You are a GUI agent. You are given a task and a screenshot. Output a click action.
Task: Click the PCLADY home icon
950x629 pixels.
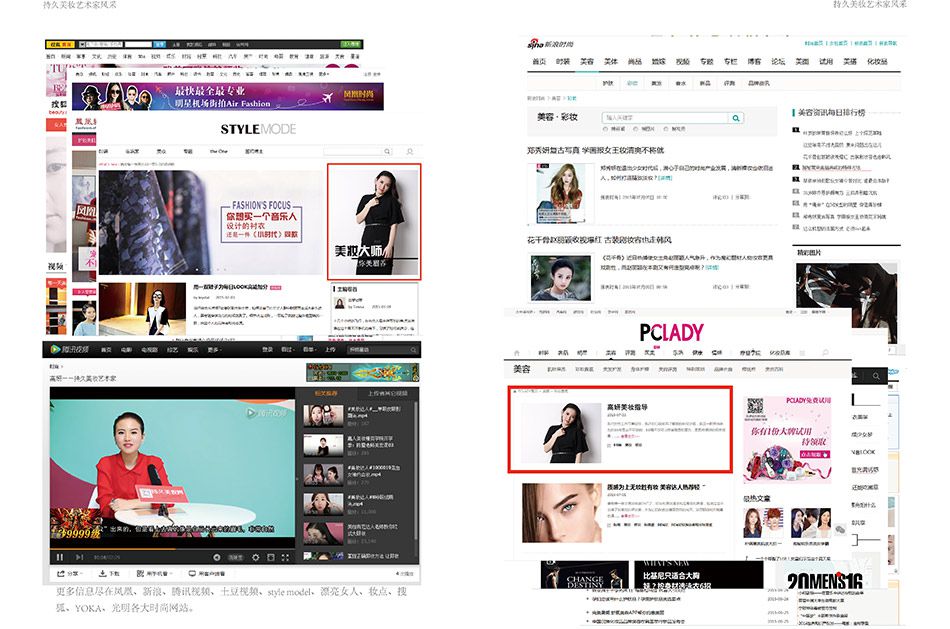pos(517,353)
